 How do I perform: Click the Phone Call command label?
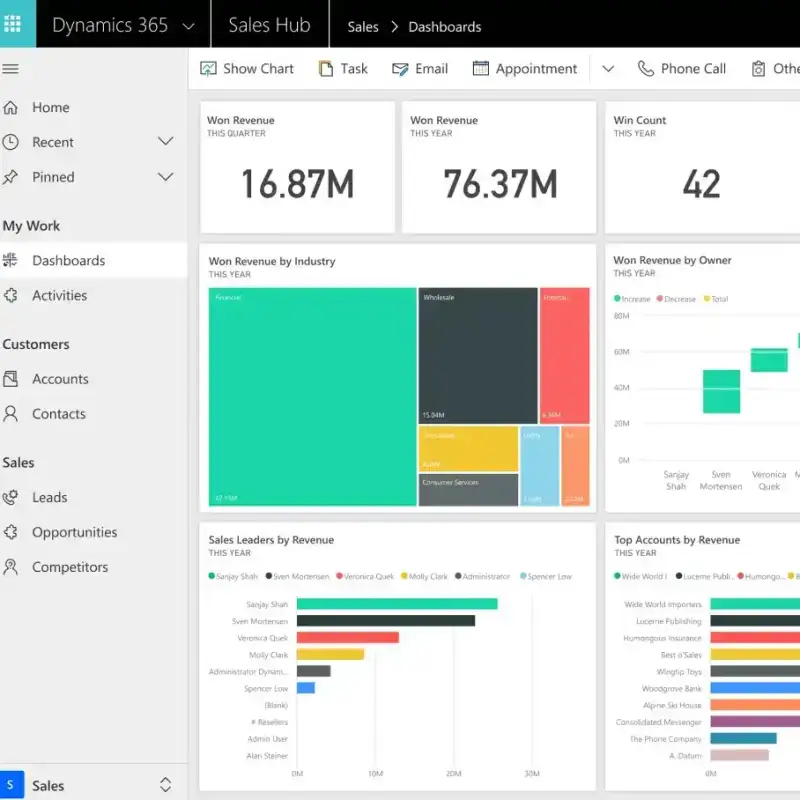click(693, 69)
